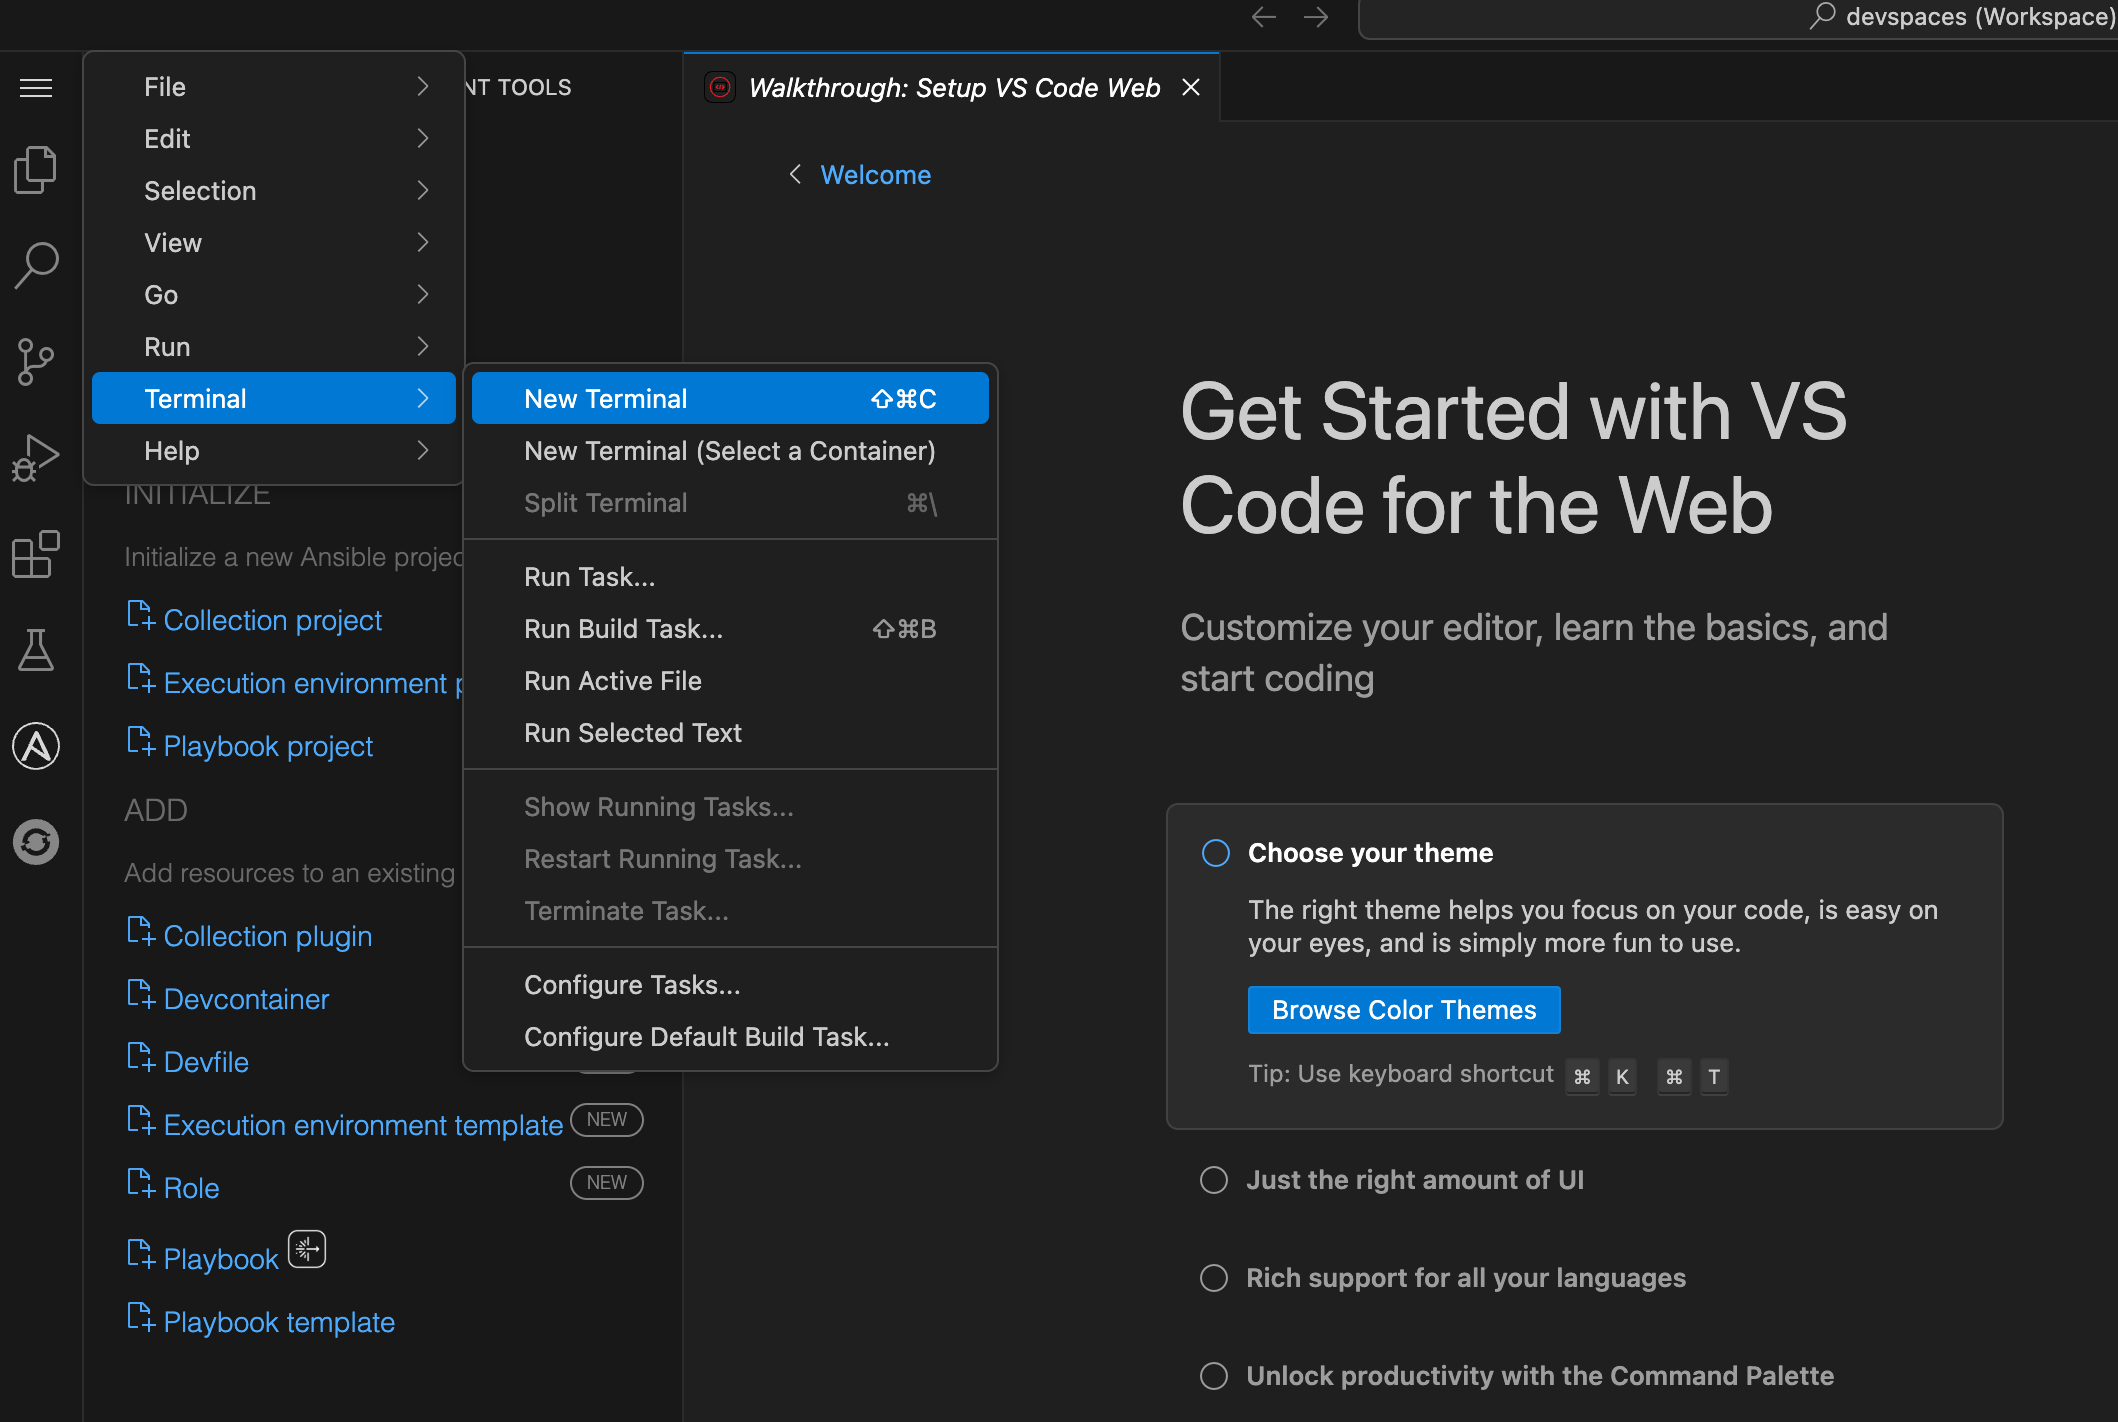The width and height of the screenshot is (2118, 1422).
Task: Open the Search sidebar icon
Action: [36, 265]
